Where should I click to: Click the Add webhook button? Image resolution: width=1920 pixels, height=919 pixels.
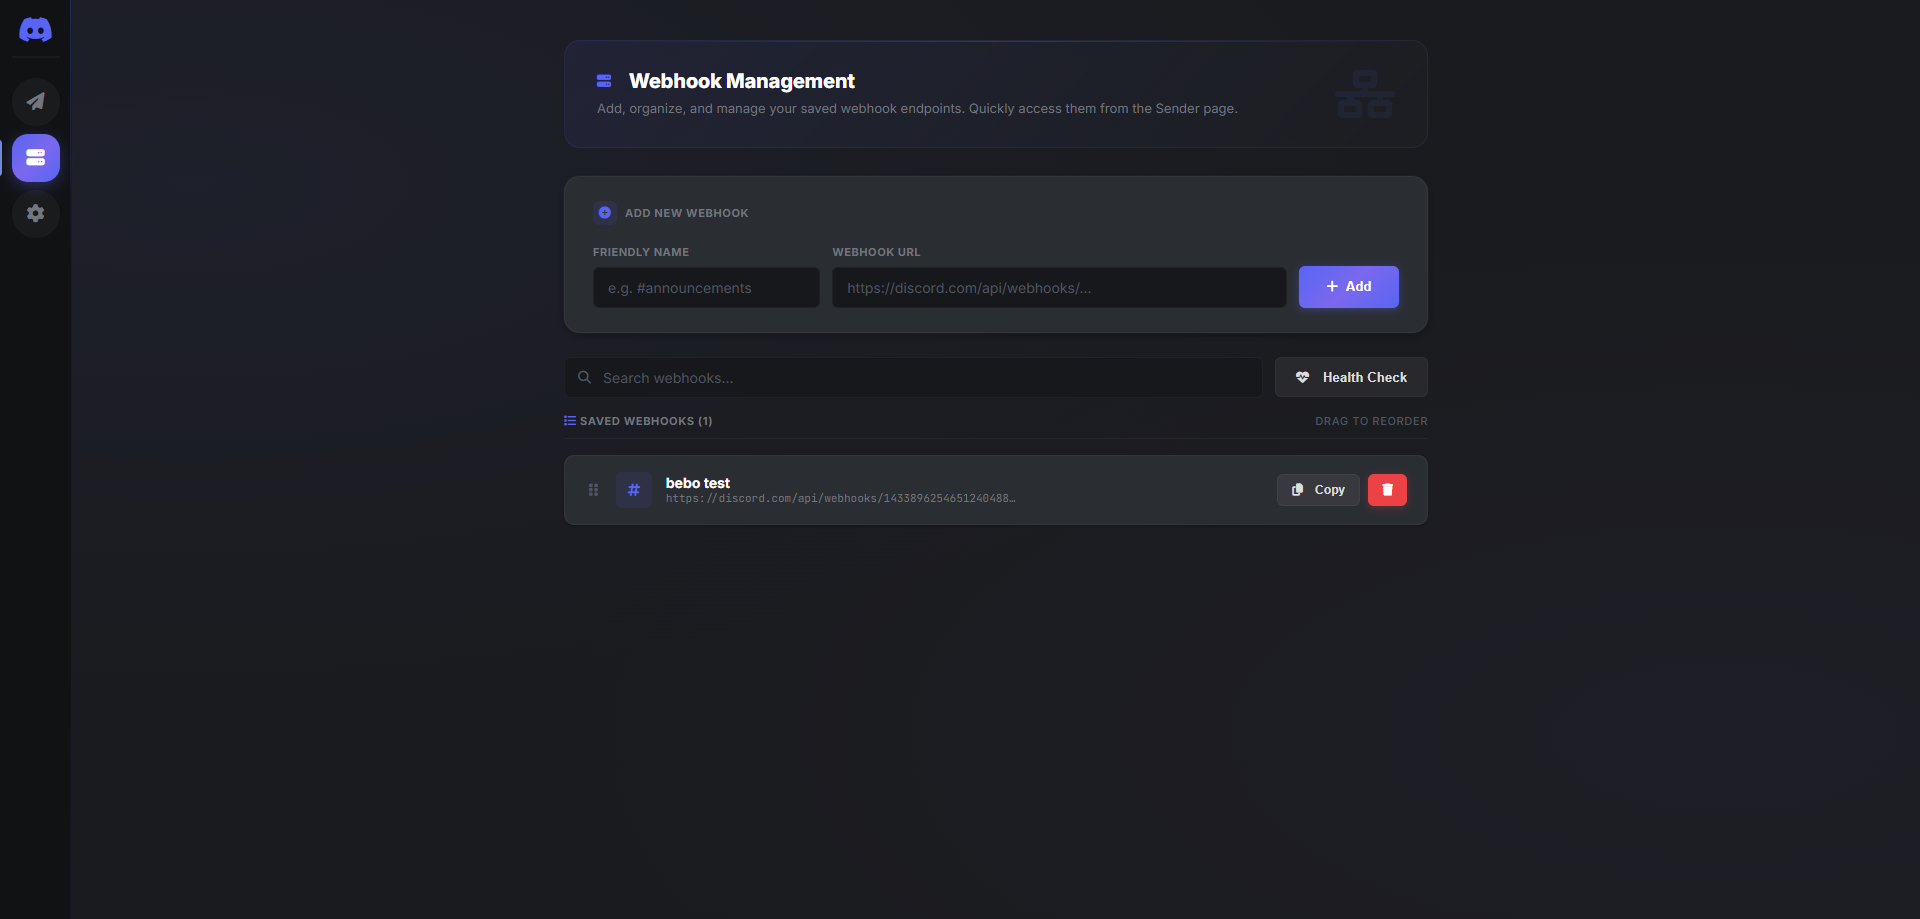(1348, 287)
